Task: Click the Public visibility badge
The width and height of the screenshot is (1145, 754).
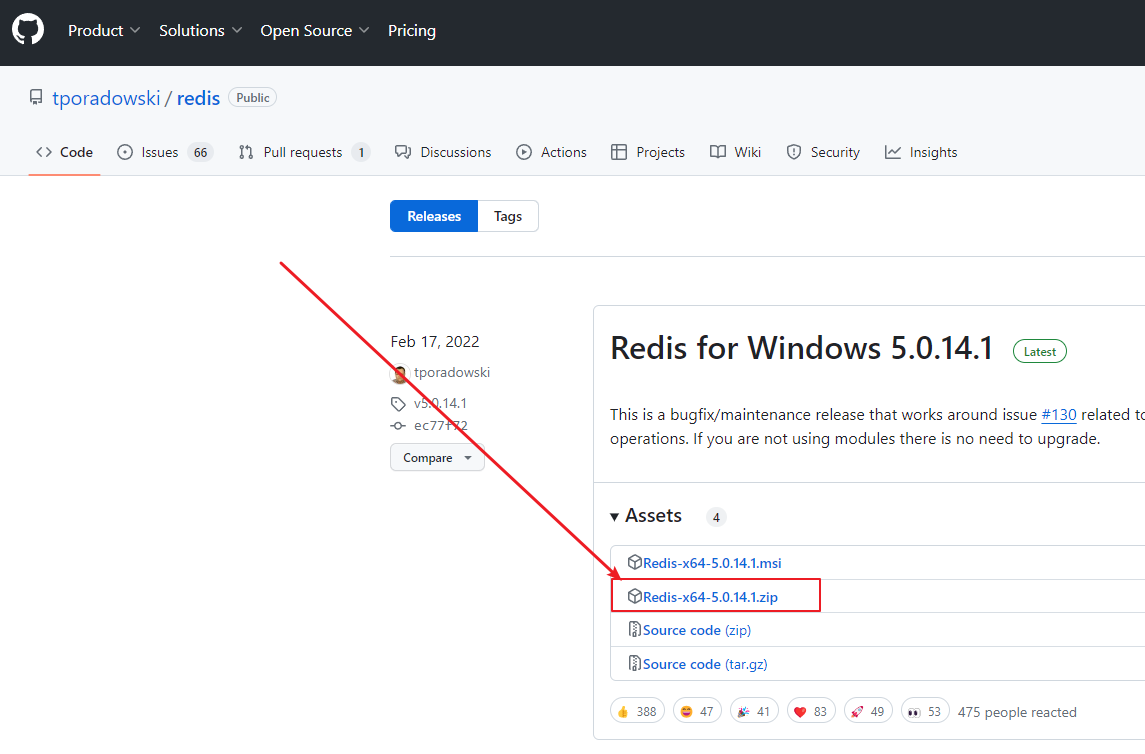Action: coord(253,98)
